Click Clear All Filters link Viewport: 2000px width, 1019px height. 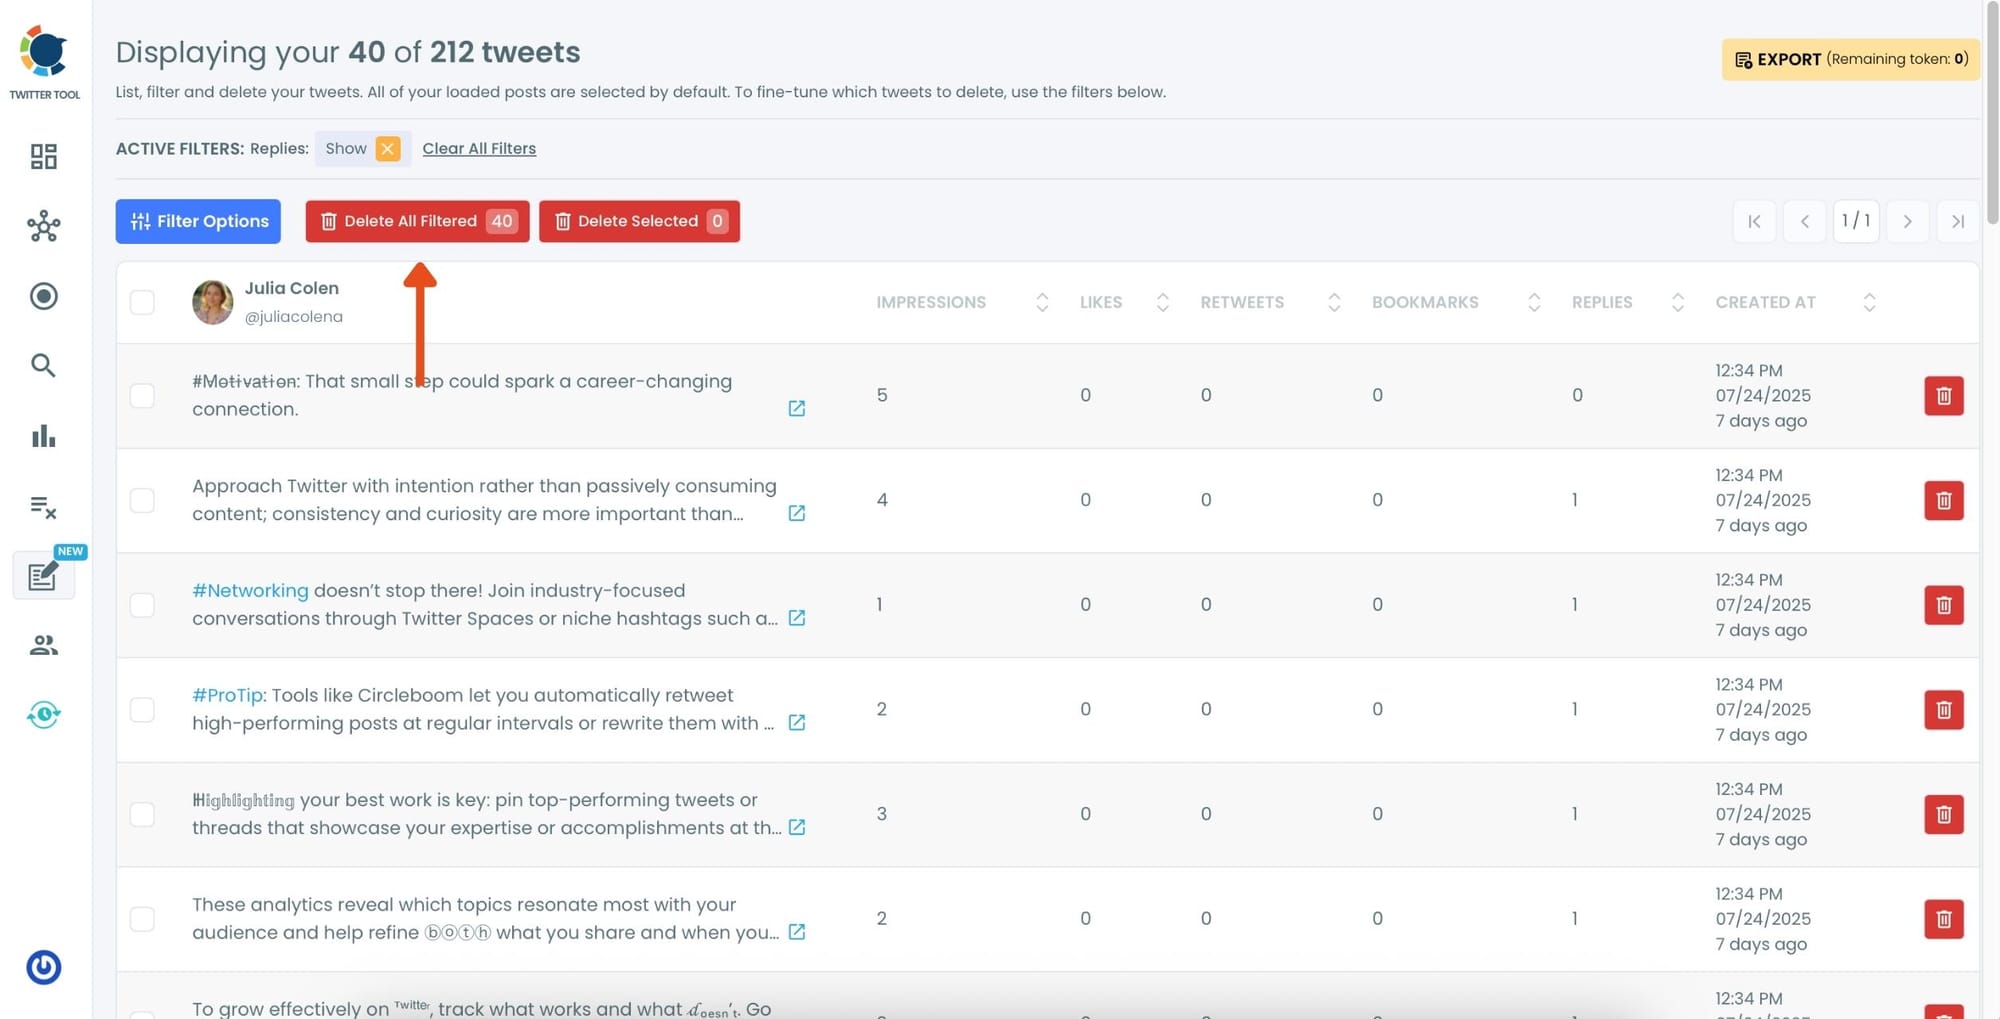click(x=479, y=149)
